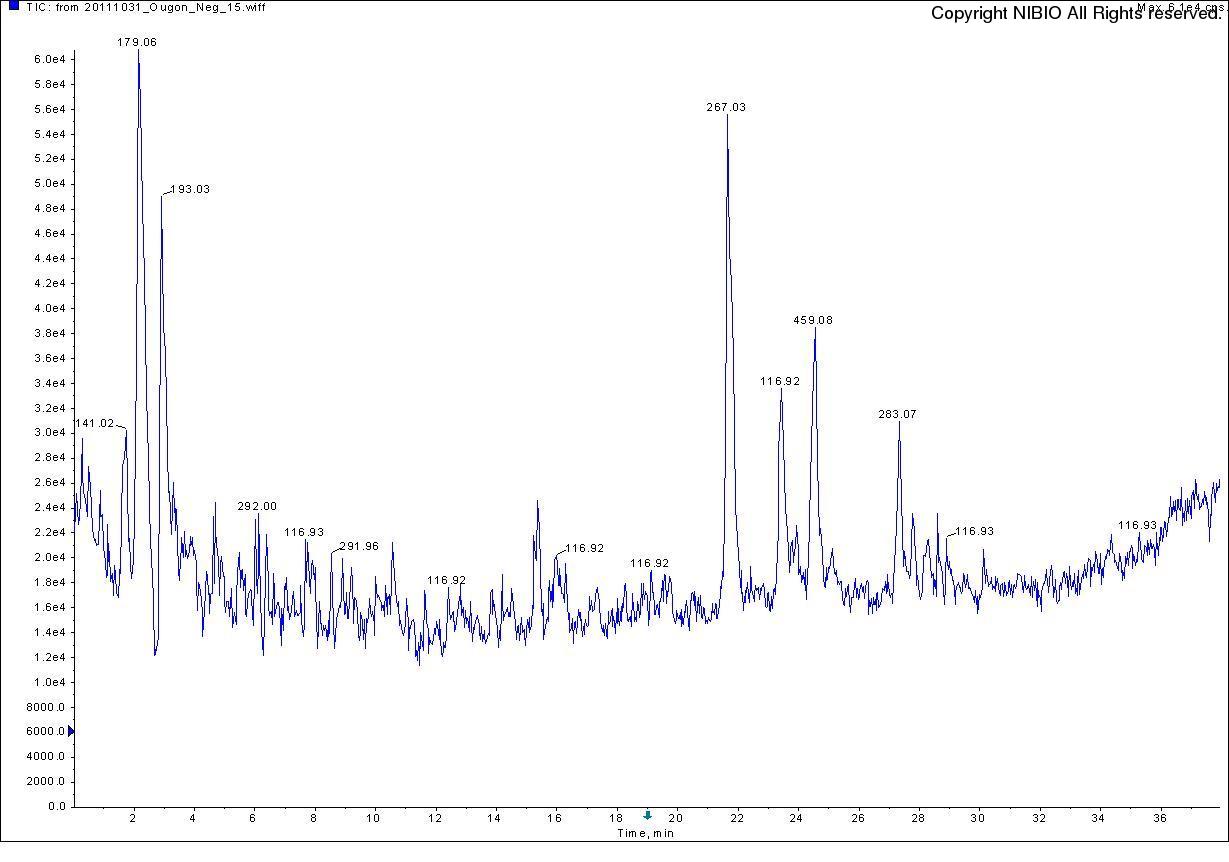The image size is (1229, 862).
Task: Click the 193.03 peak label
Action: pyautogui.click(x=190, y=190)
